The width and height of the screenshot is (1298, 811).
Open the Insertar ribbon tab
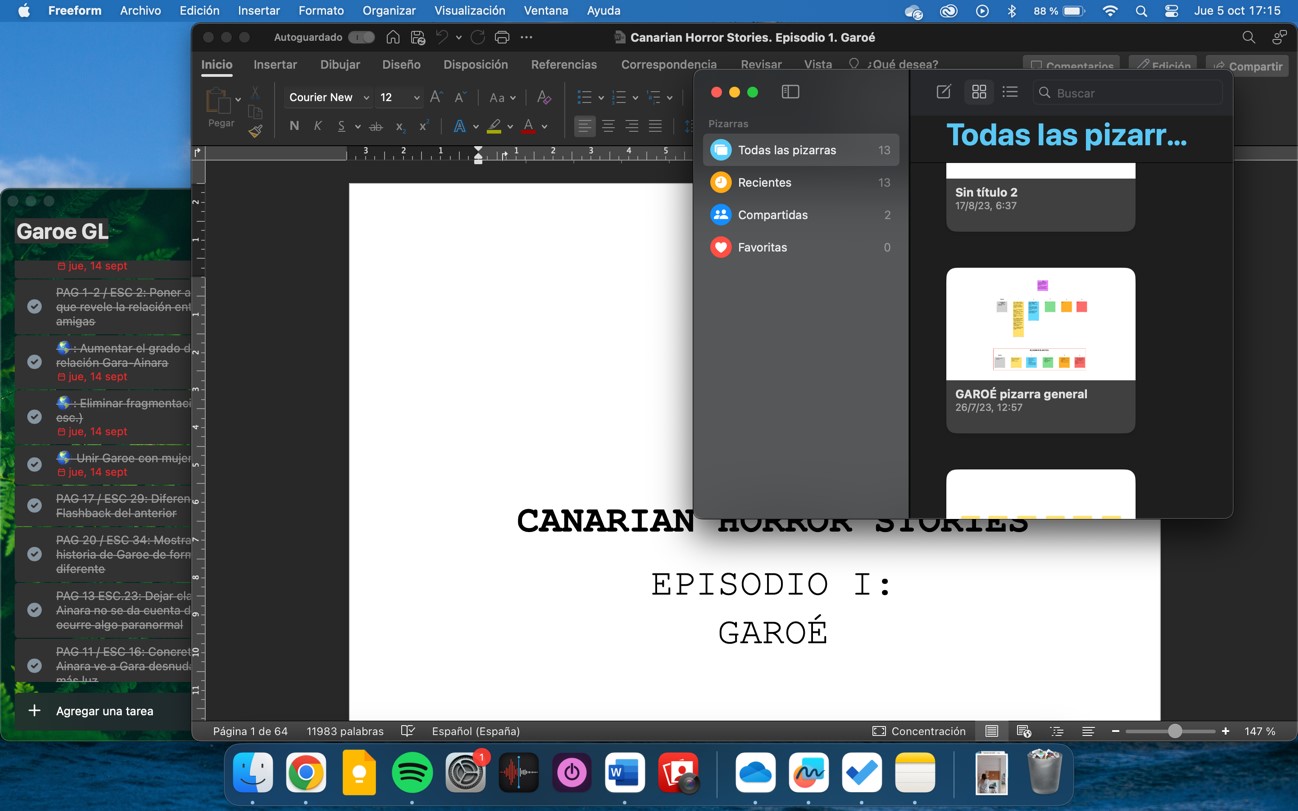pos(275,64)
